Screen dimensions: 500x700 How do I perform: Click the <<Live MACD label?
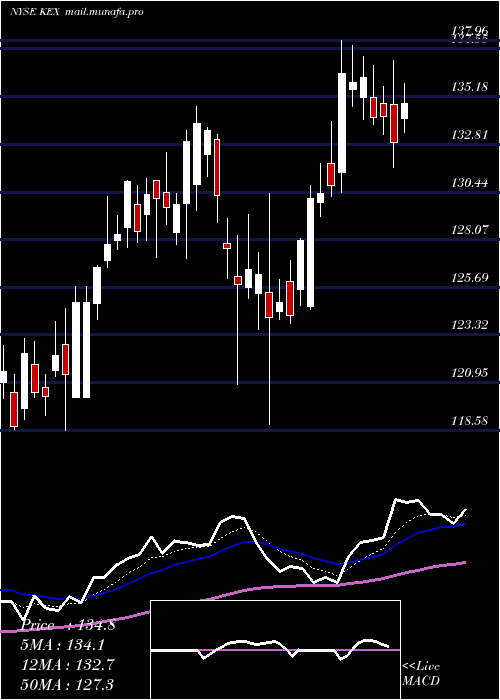click(421, 673)
